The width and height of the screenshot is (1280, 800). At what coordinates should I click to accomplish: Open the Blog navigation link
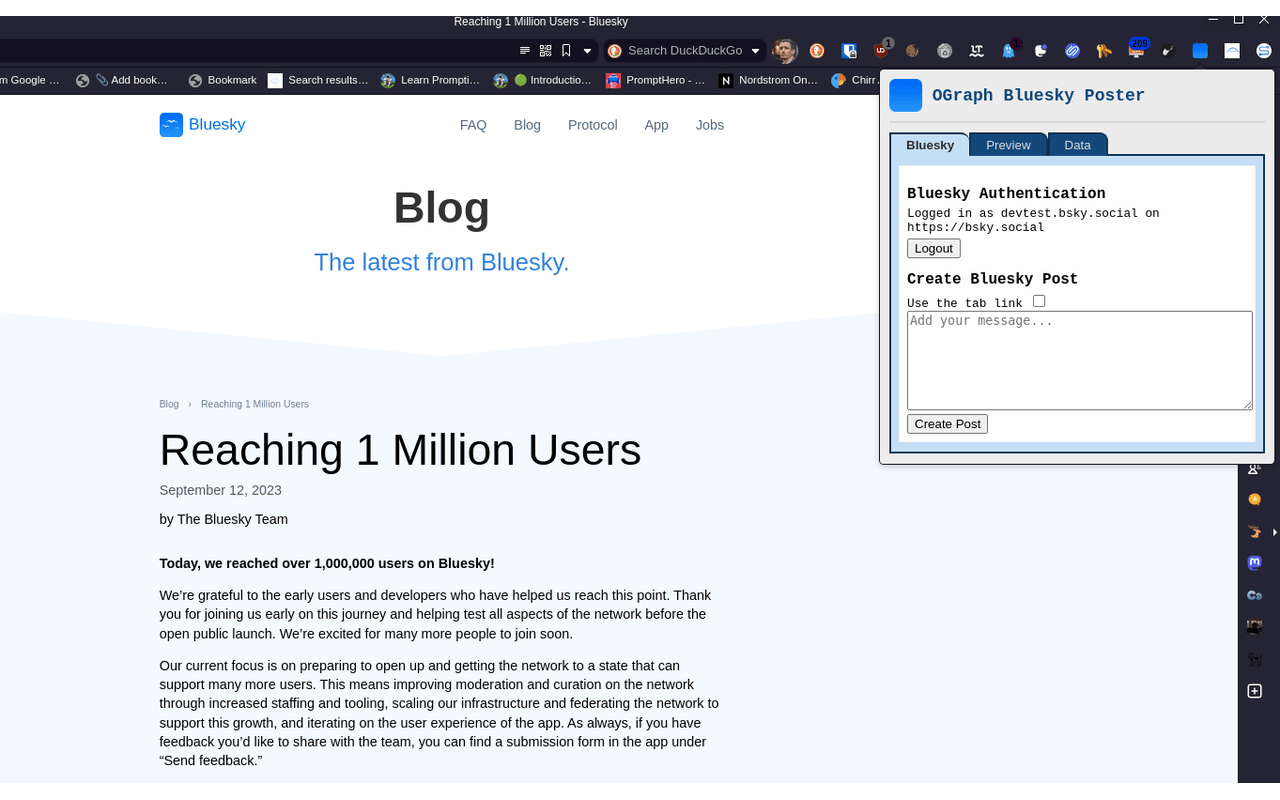[527, 125]
